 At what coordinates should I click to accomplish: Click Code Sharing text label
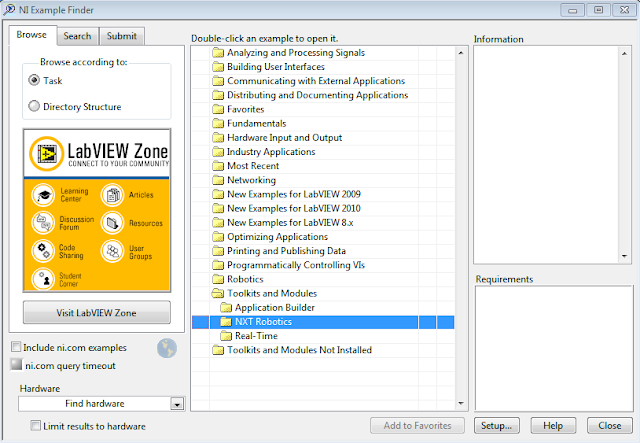pos(71,252)
